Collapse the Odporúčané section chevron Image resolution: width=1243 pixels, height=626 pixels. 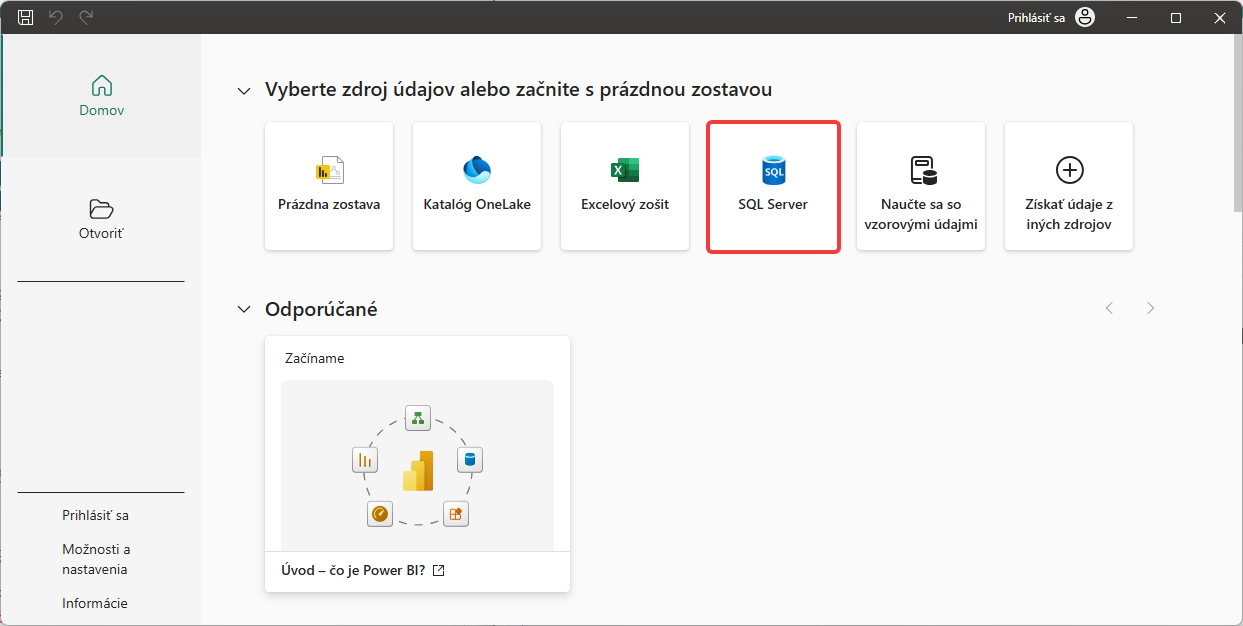click(x=243, y=309)
